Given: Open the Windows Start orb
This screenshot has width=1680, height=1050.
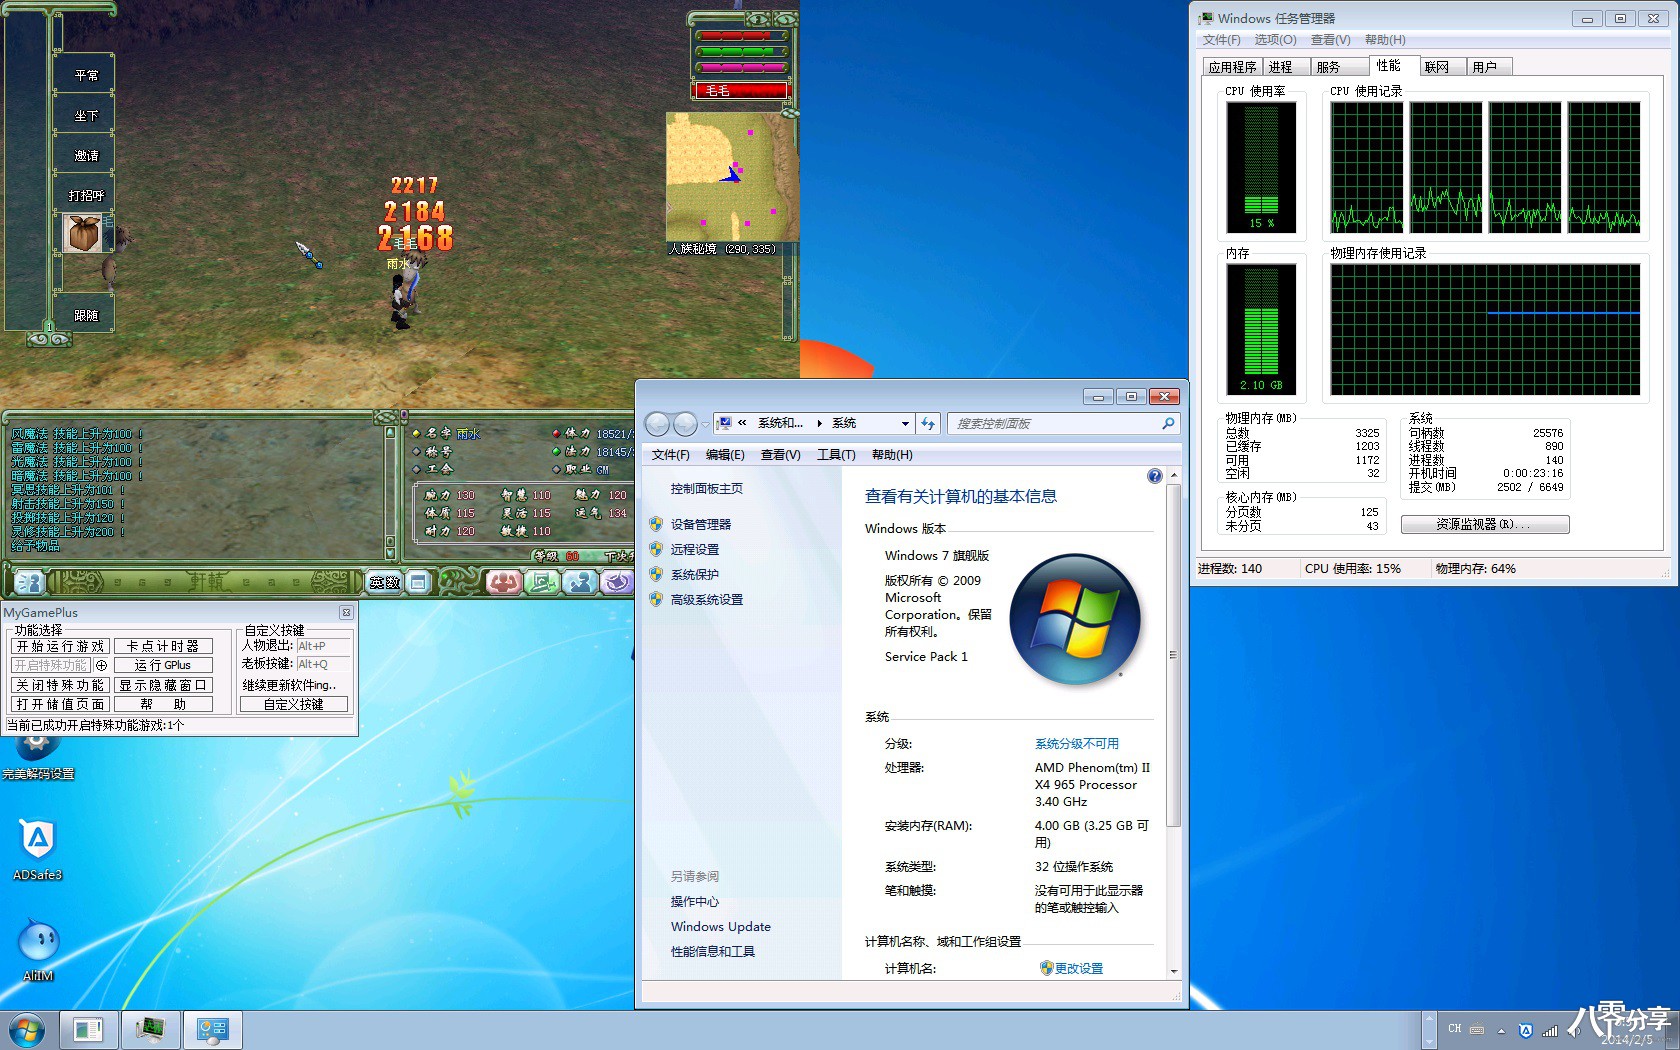Looking at the screenshot, I should click(x=27, y=1030).
